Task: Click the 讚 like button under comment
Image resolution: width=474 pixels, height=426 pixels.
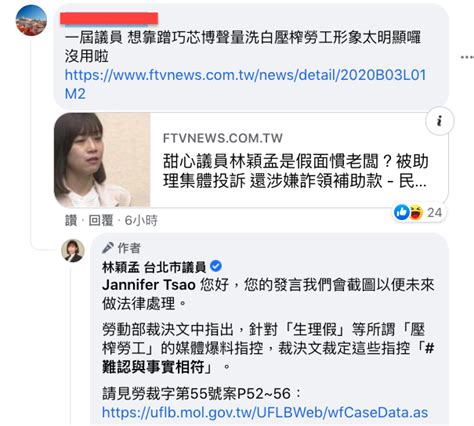Action: (71, 220)
